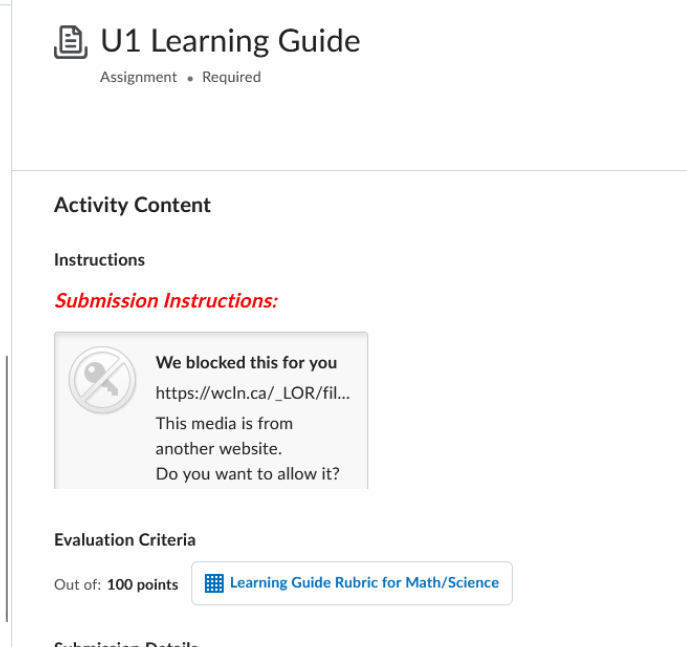Click the blocked media key icon

click(x=101, y=381)
